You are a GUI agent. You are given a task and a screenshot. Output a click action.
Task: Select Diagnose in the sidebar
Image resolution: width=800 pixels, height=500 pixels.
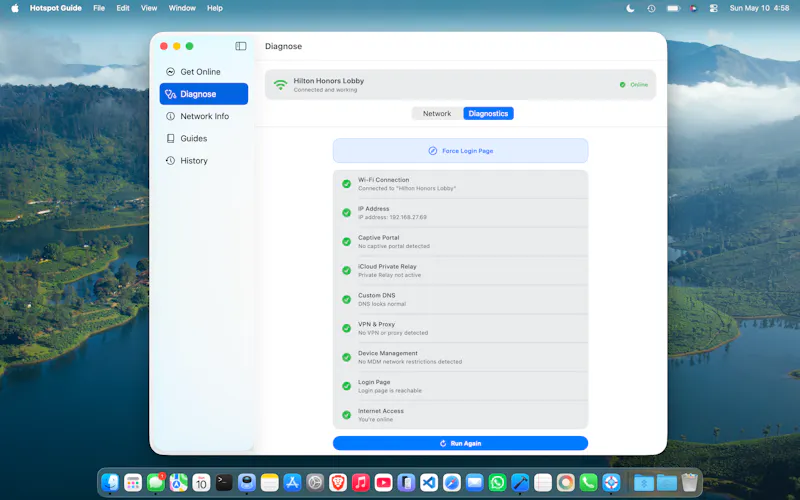(204, 94)
